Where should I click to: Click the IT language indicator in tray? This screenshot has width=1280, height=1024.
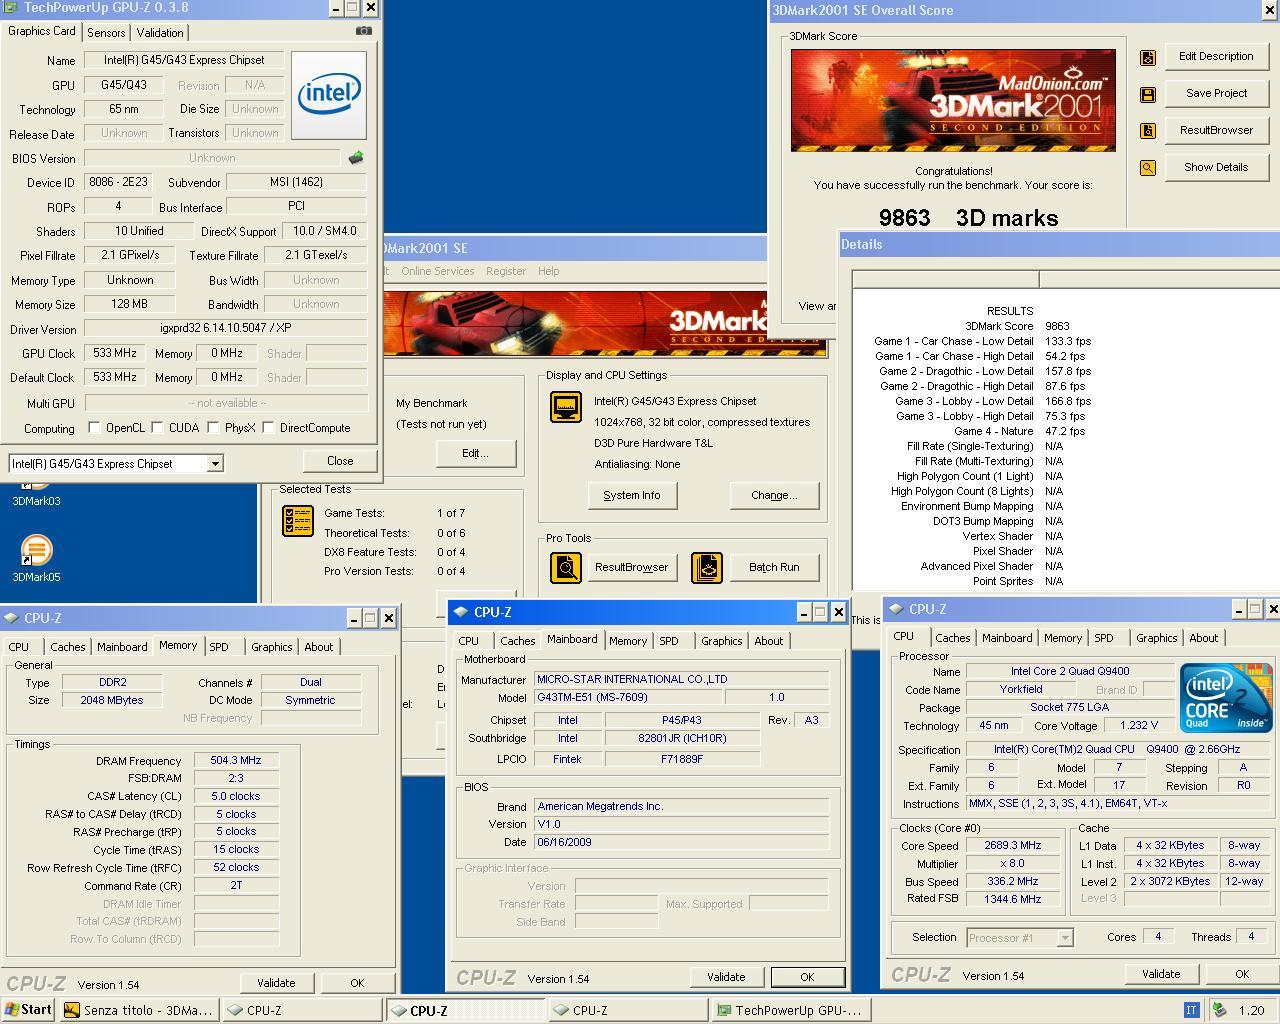pyautogui.click(x=1191, y=1010)
